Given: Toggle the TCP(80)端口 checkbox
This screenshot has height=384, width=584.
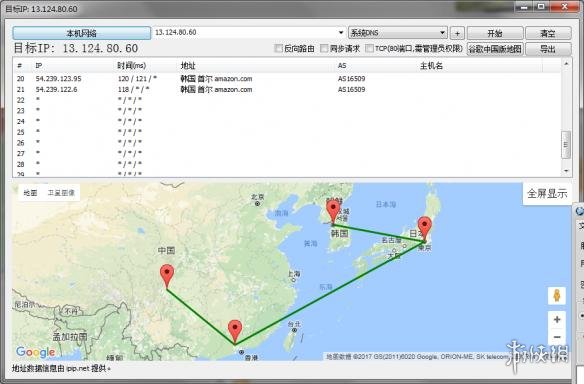Looking at the screenshot, I should 369,48.
